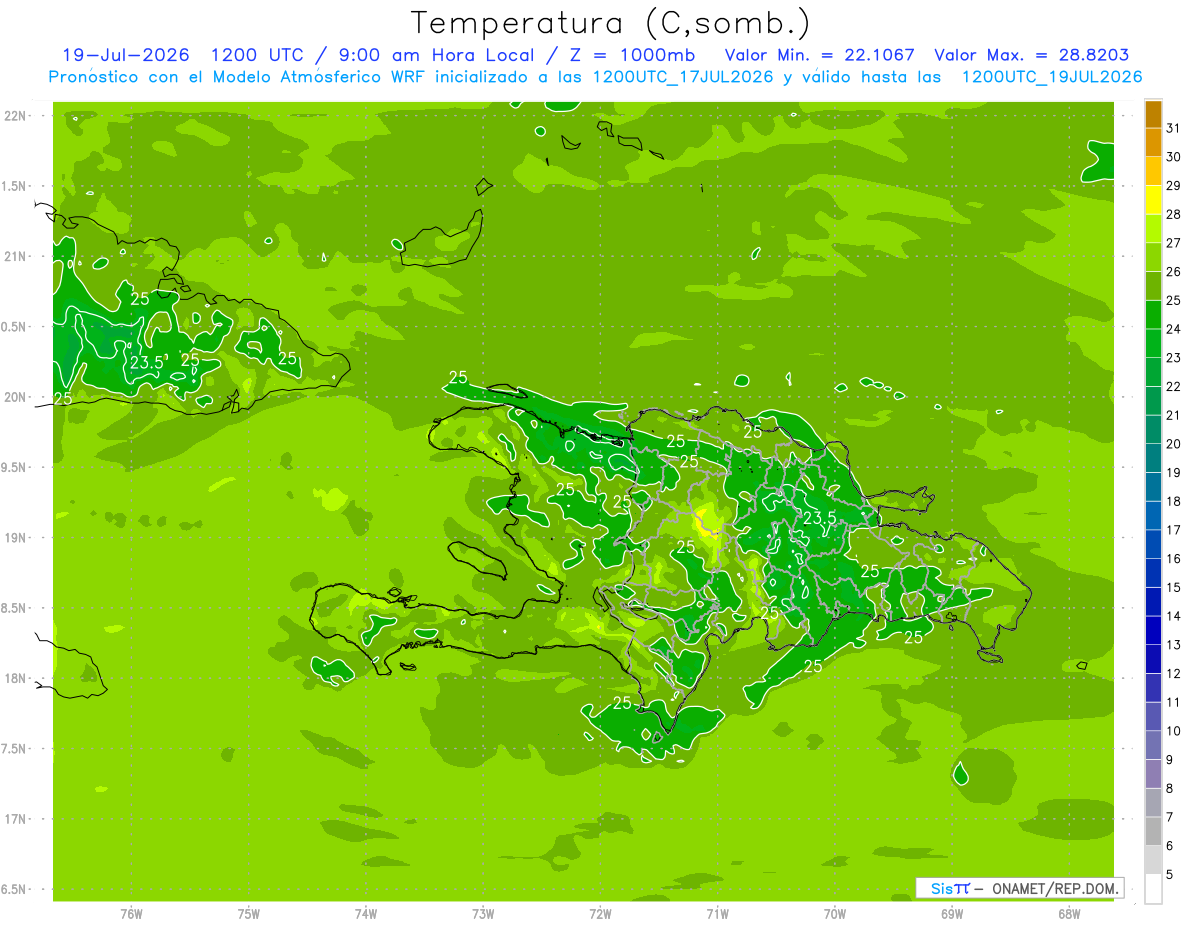Viewport: 1200px width, 927px height.
Task: Click the "73W" longitude axis label
Action: pos(483,913)
